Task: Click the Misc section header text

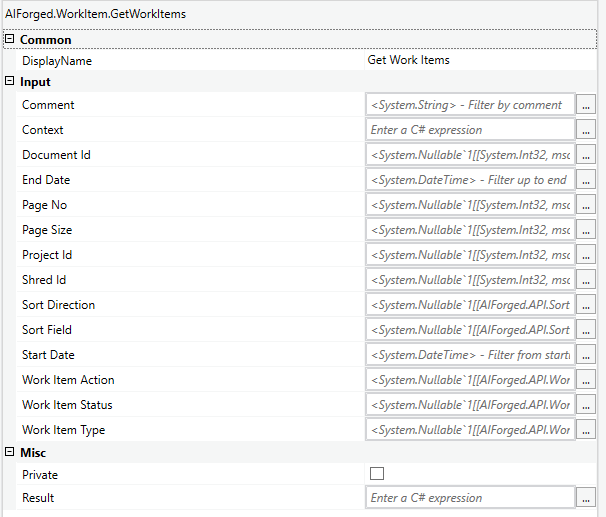Action: (x=33, y=452)
